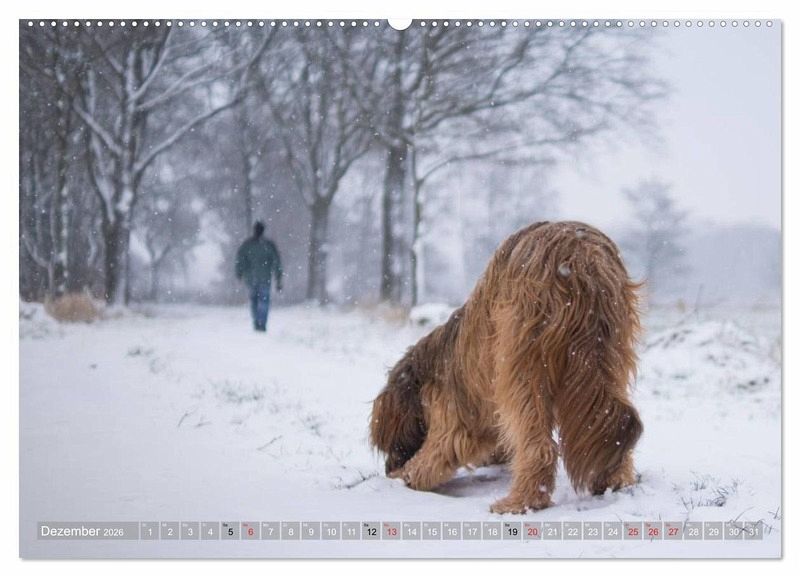Viewport: 800px width, 577px height.
Task: Click the red date 26
Action: [653, 531]
